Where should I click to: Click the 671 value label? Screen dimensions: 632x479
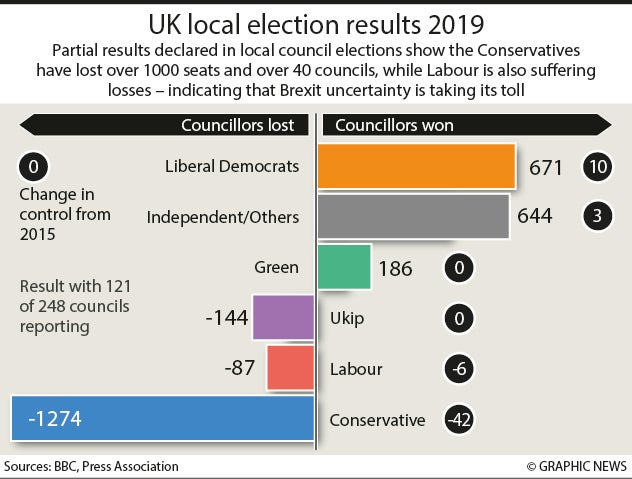547,167
